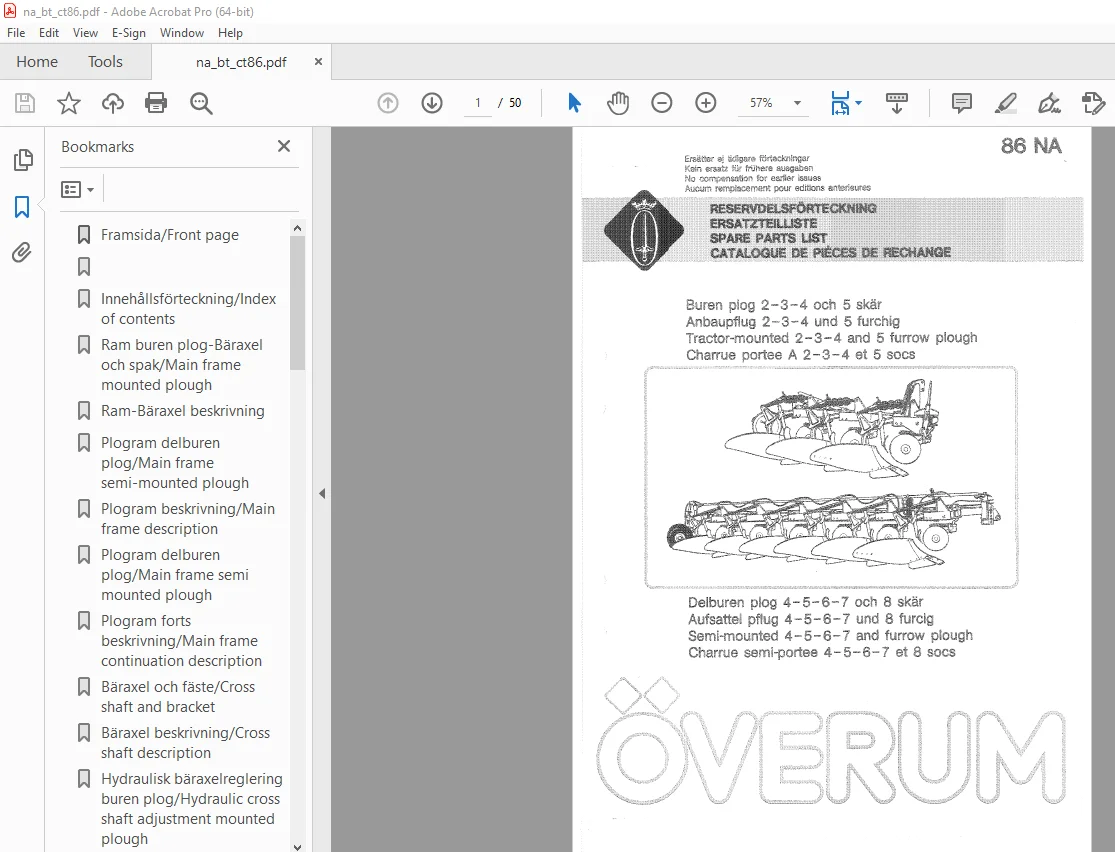Image resolution: width=1115 pixels, height=852 pixels.
Task: Open the View menu
Action: 85,33
